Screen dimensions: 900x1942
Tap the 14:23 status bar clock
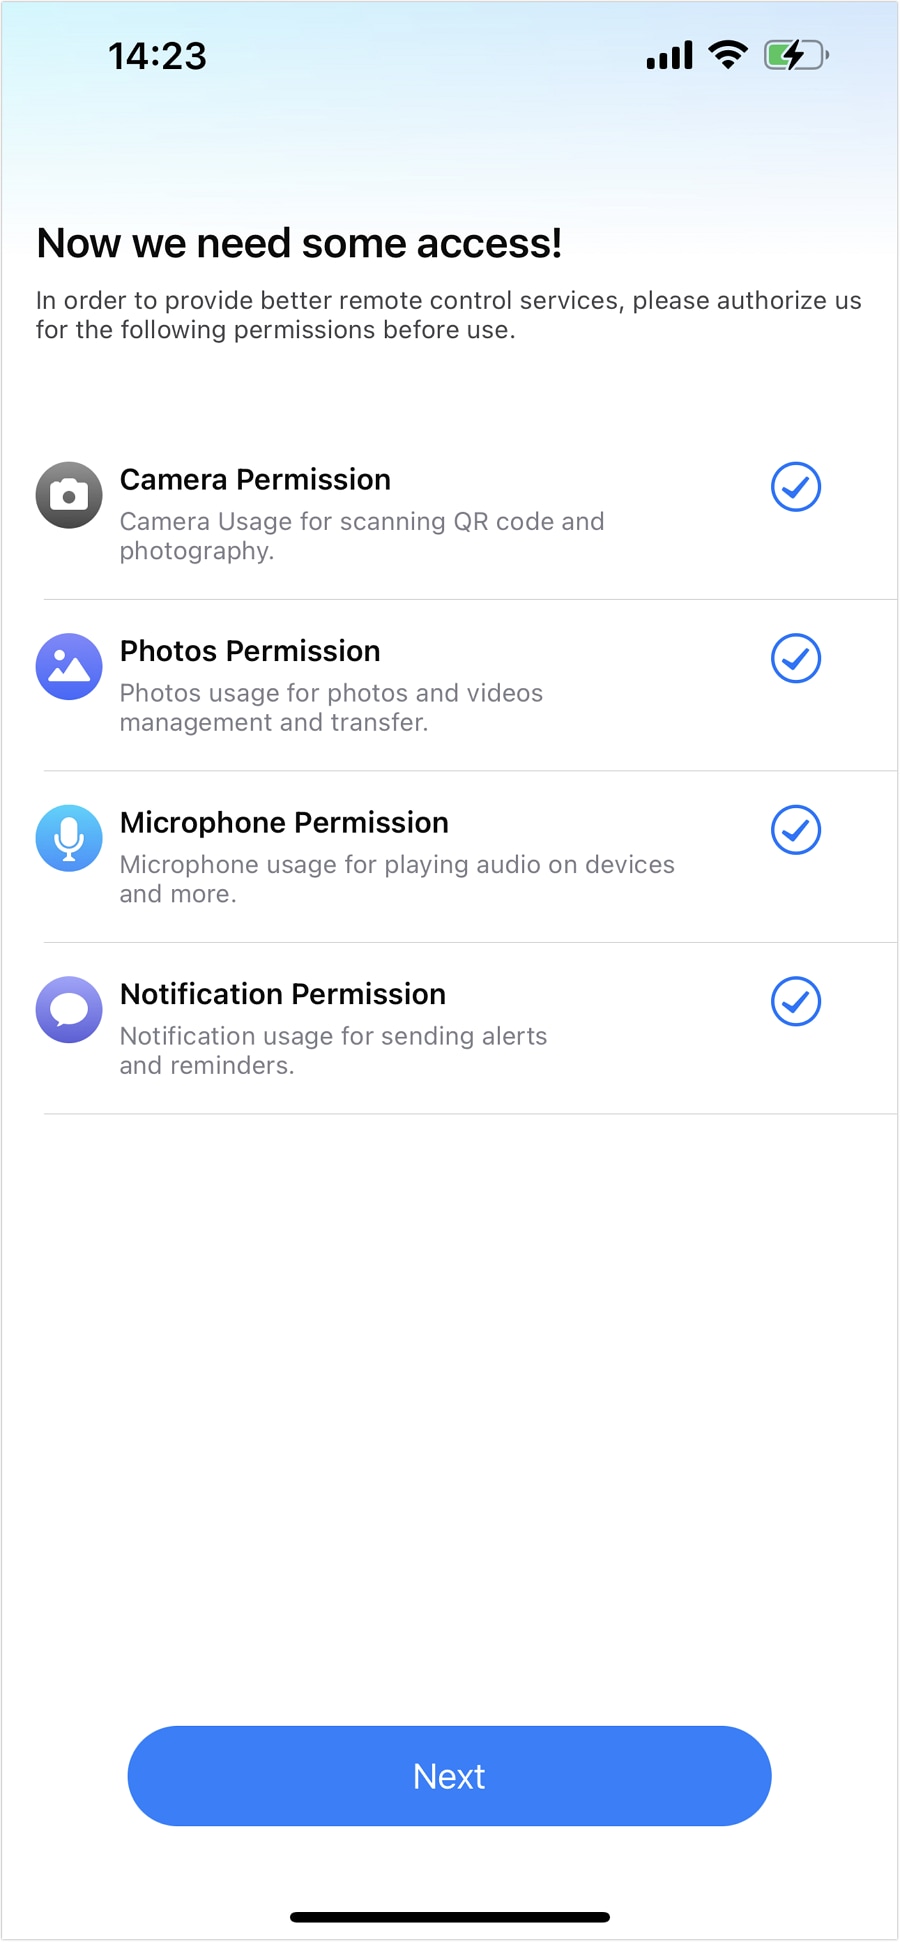[157, 56]
